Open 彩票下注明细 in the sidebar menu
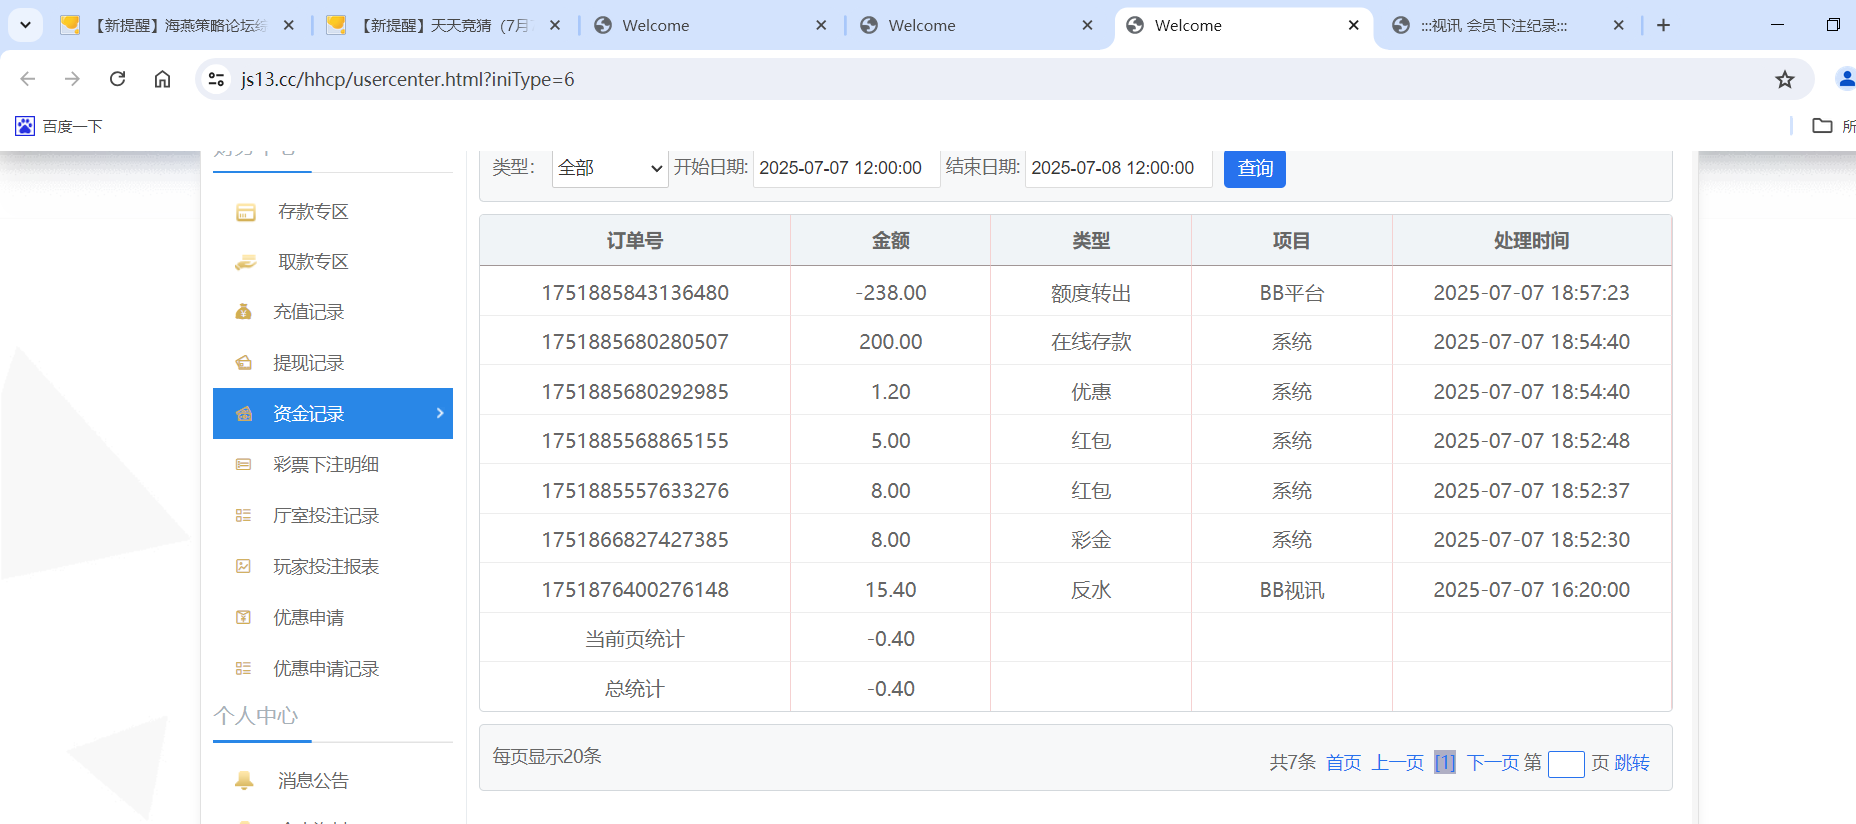The image size is (1856, 824). [x=326, y=465]
